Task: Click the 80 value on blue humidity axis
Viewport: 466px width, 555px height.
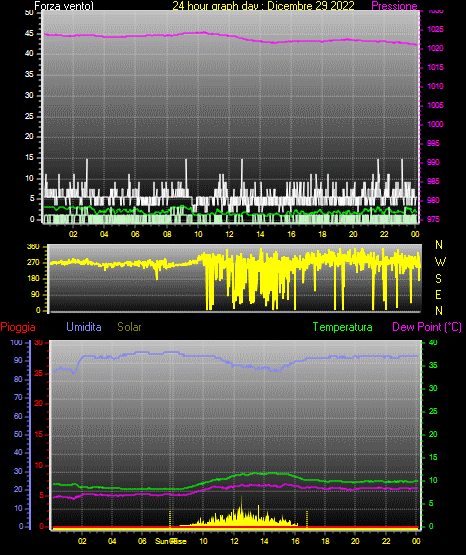Action: pyautogui.click(x=18, y=379)
